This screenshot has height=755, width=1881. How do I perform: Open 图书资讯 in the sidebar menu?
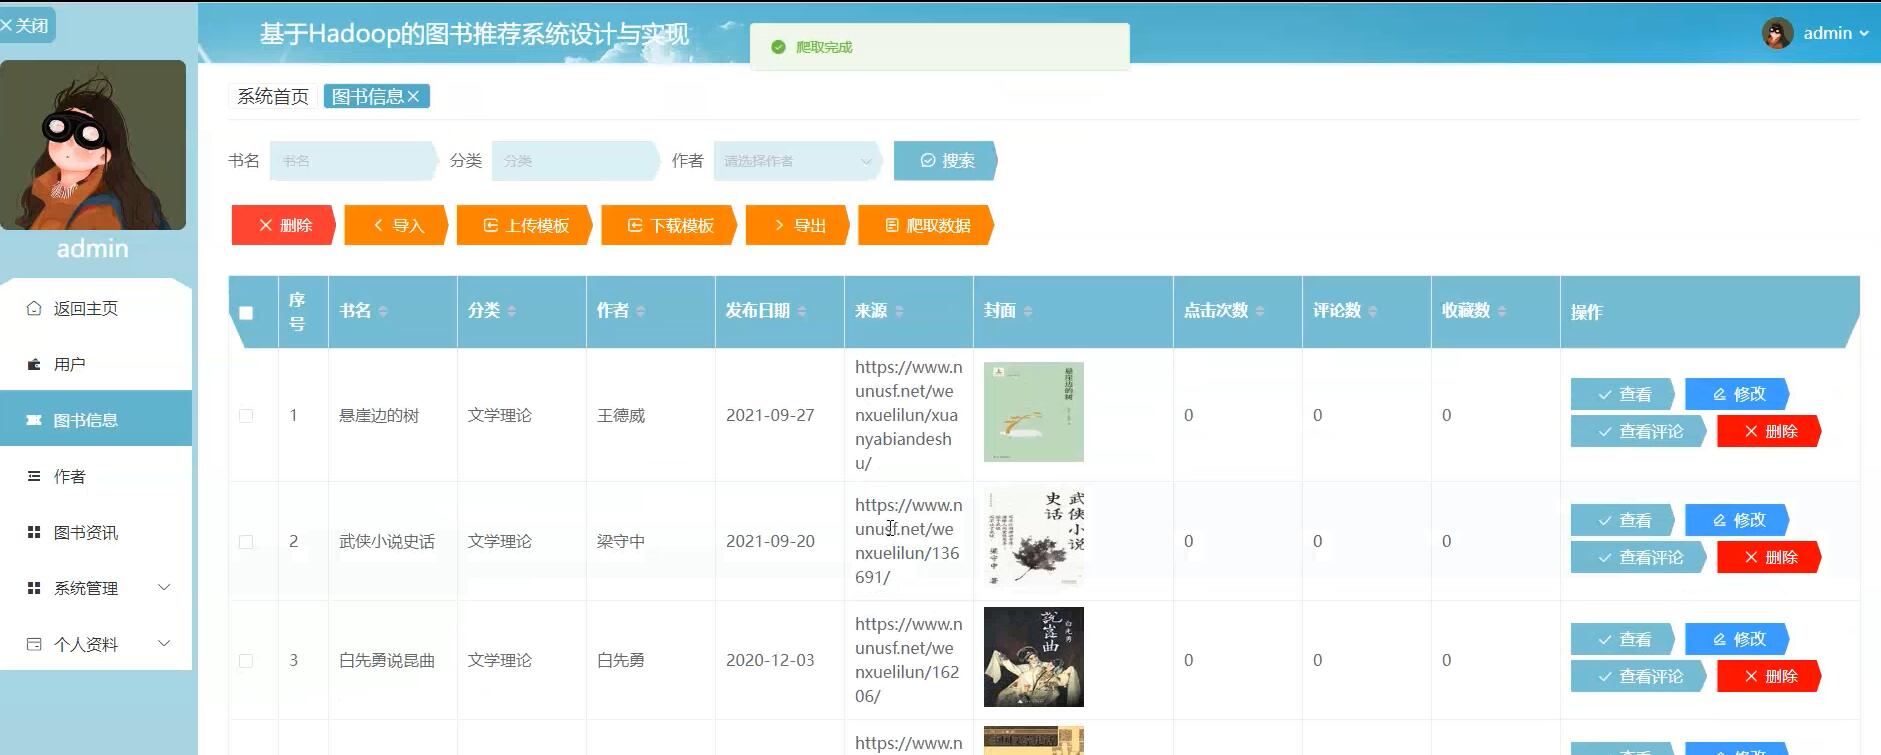point(96,532)
